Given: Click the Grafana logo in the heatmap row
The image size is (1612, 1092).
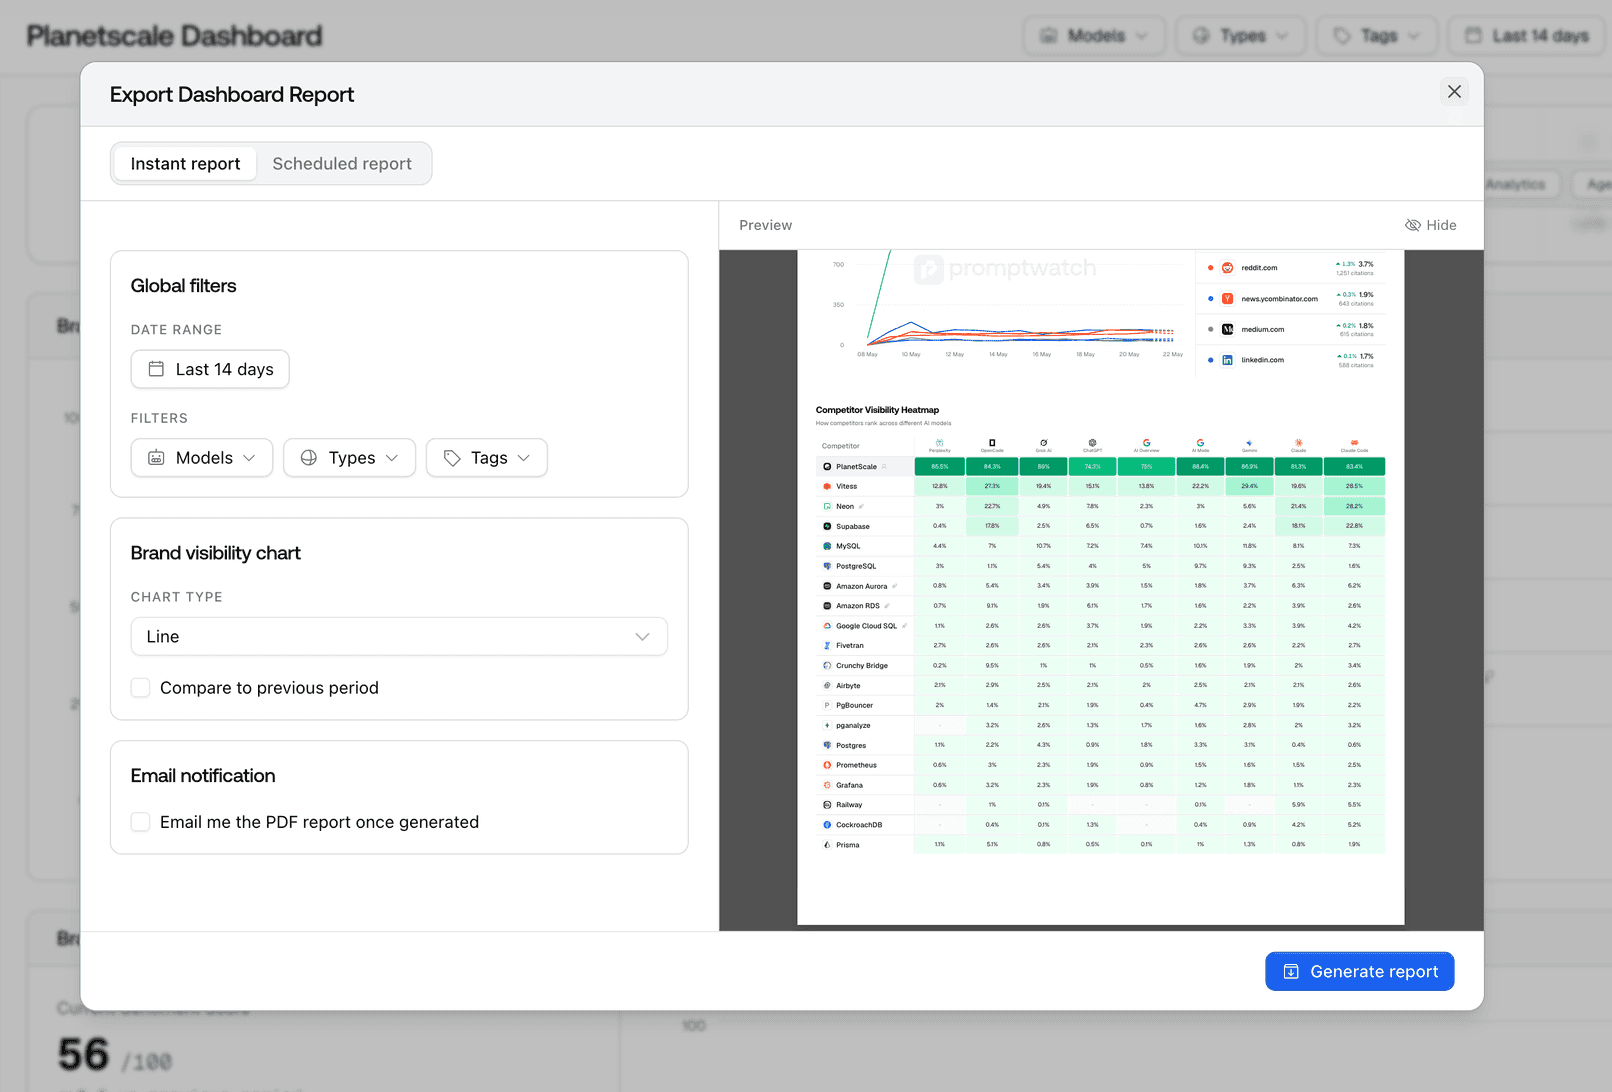Looking at the screenshot, I should pos(827,785).
